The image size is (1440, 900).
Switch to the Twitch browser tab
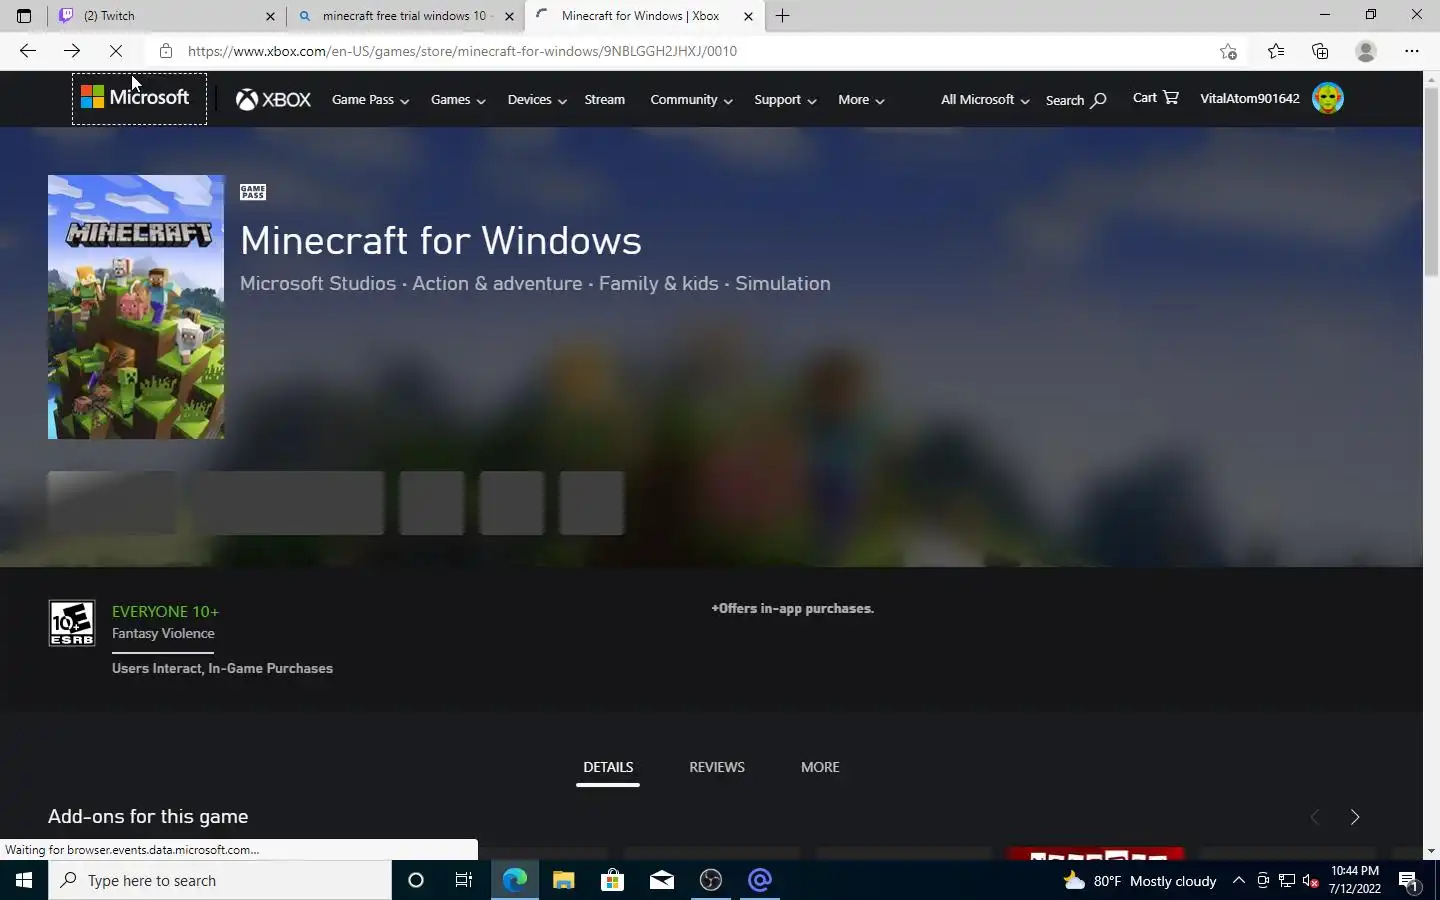coord(165,16)
